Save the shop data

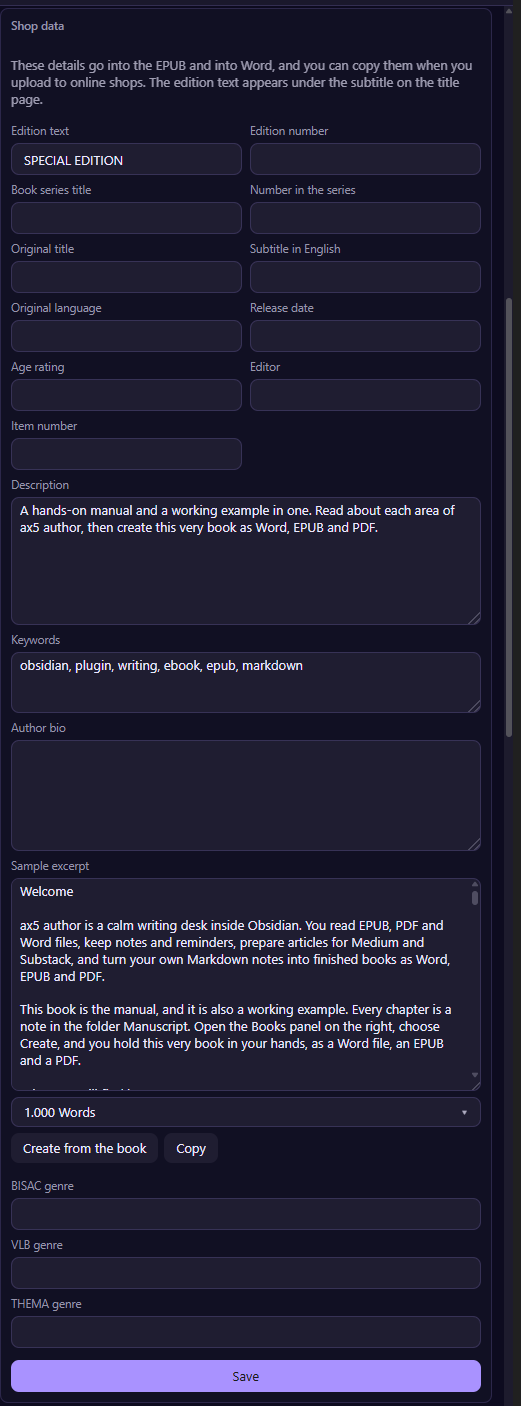coord(246,1376)
